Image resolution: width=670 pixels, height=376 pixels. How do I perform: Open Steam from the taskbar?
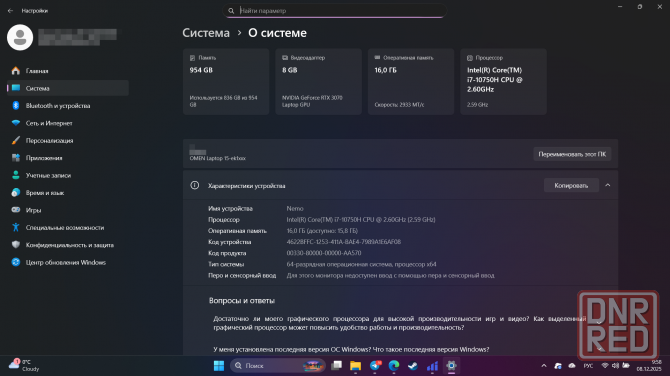(x=413, y=366)
